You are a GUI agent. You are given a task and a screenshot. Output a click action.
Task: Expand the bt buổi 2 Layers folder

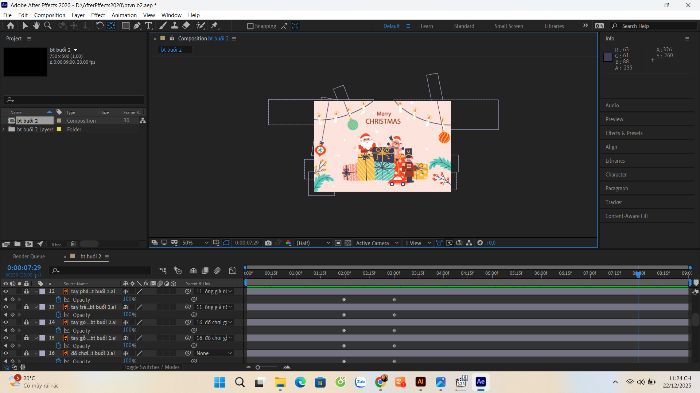click(x=4, y=129)
